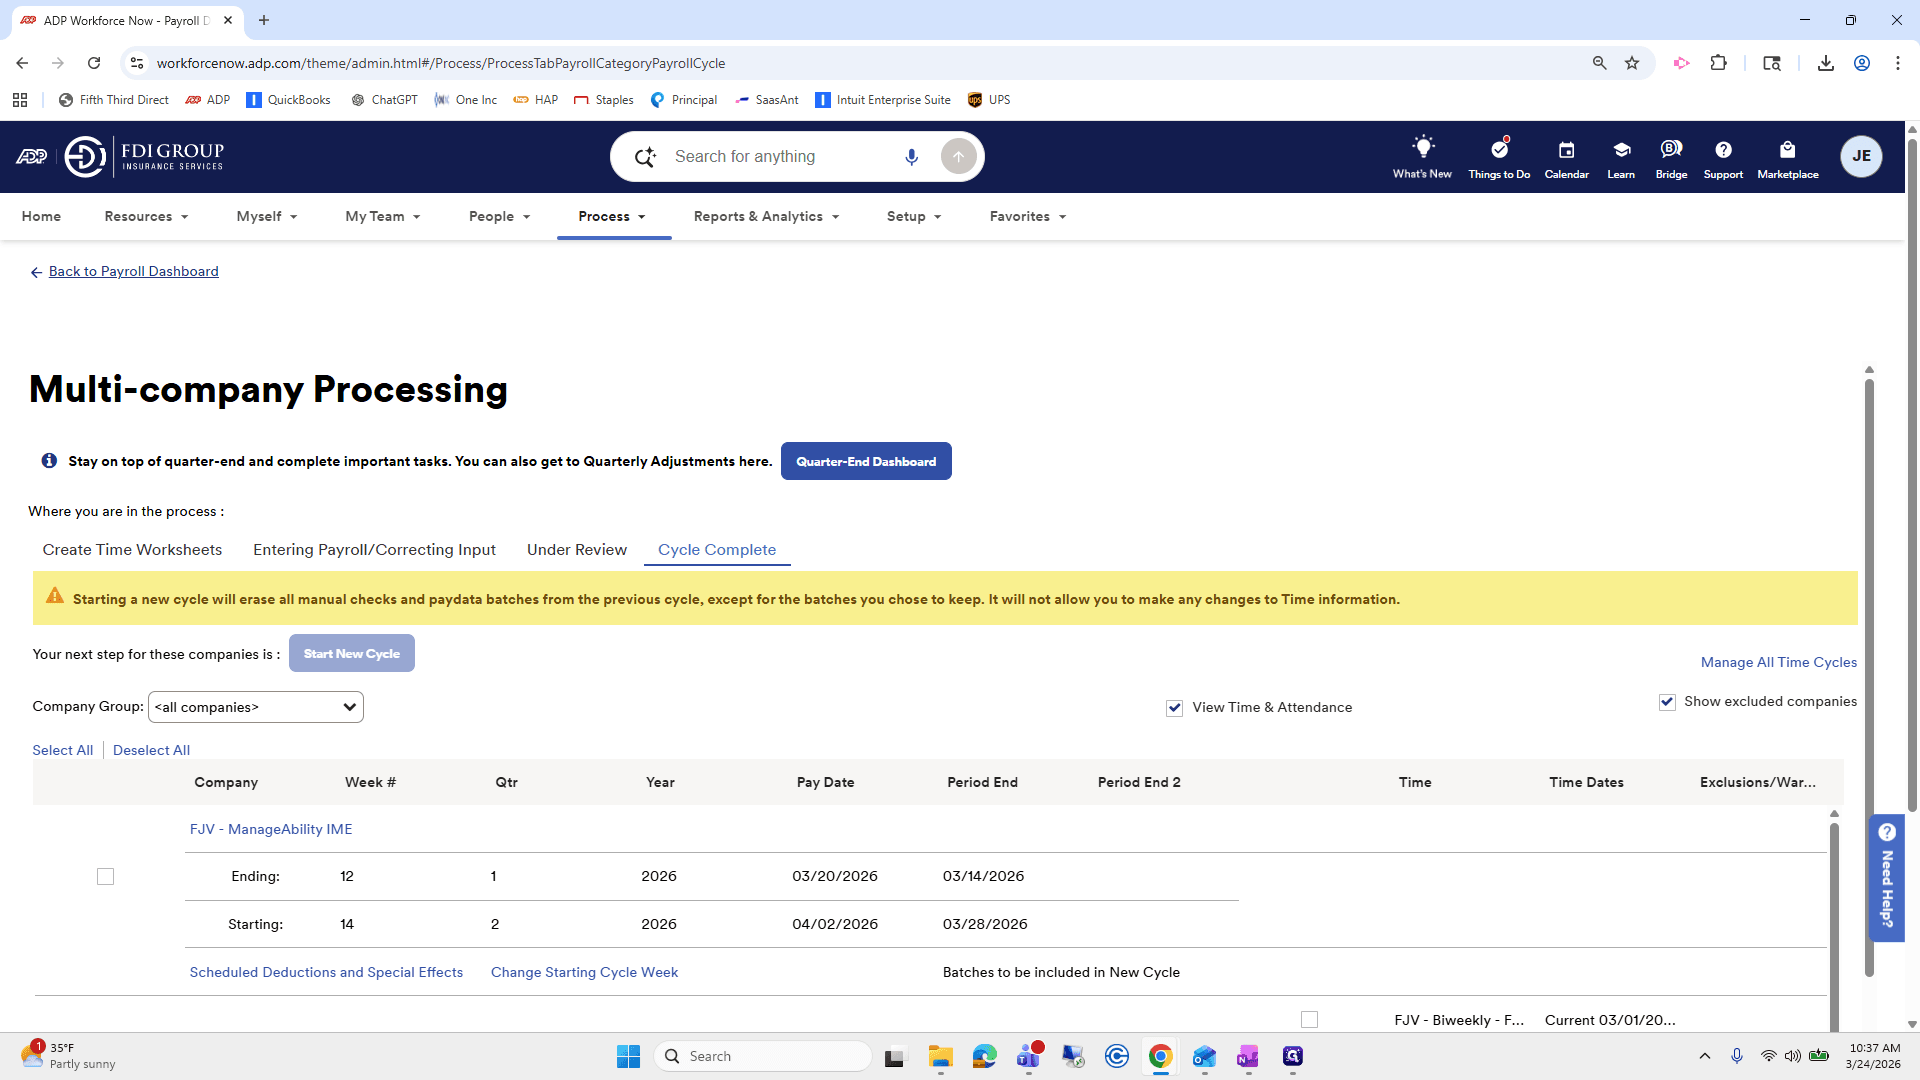Click the search submit arrow button
Viewport: 1920px width, 1080px height.
(958, 157)
